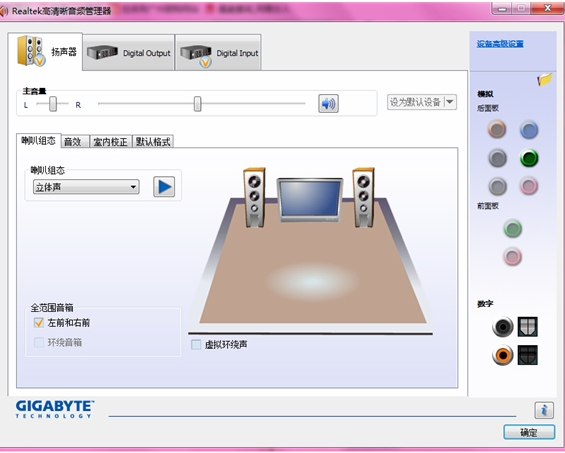
Task: Toggle the 环绕音箱 checkbox
Action: coord(39,342)
